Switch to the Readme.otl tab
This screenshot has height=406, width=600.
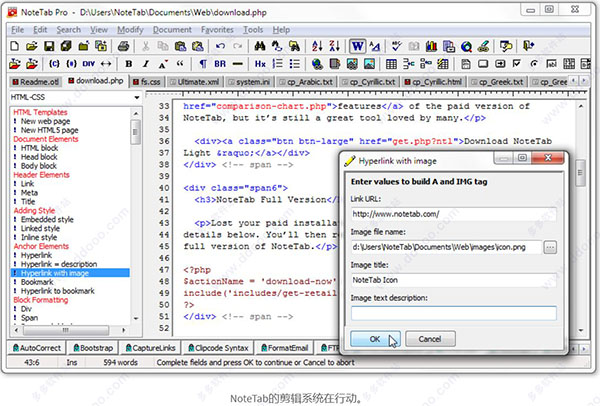(x=35, y=82)
